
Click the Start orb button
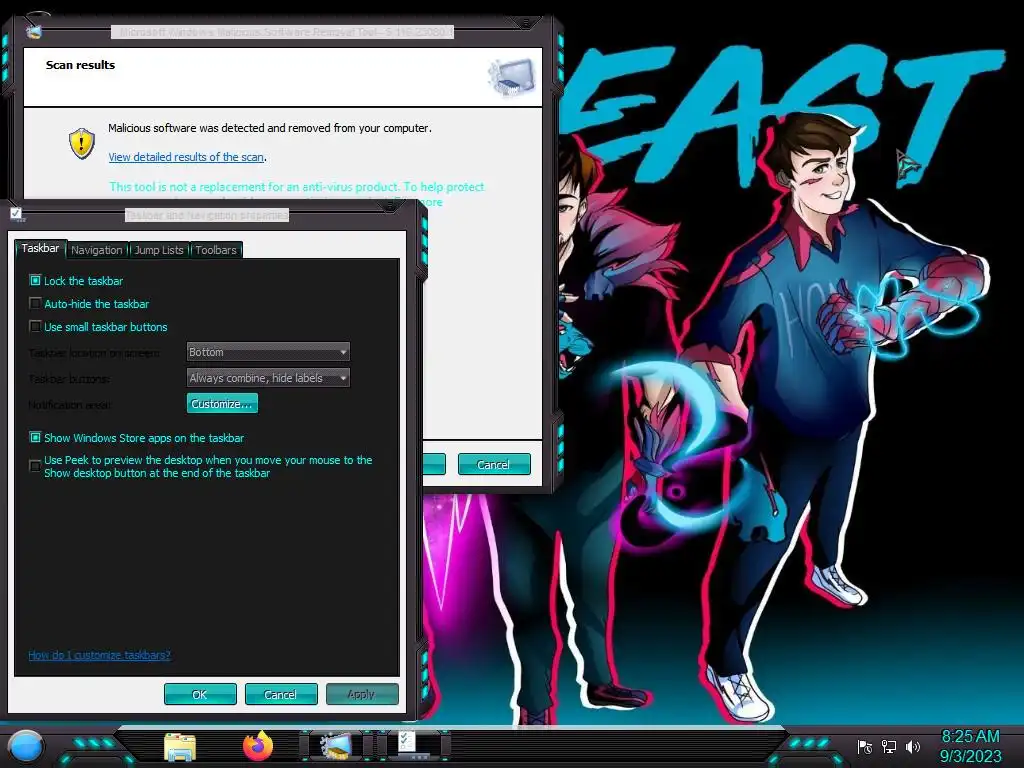point(26,747)
